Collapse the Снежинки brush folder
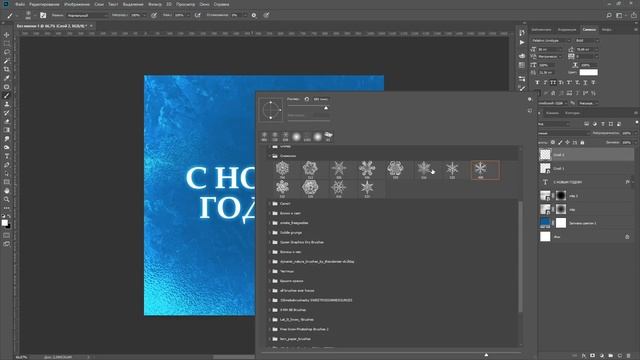The image size is (640, 360). 269,156
